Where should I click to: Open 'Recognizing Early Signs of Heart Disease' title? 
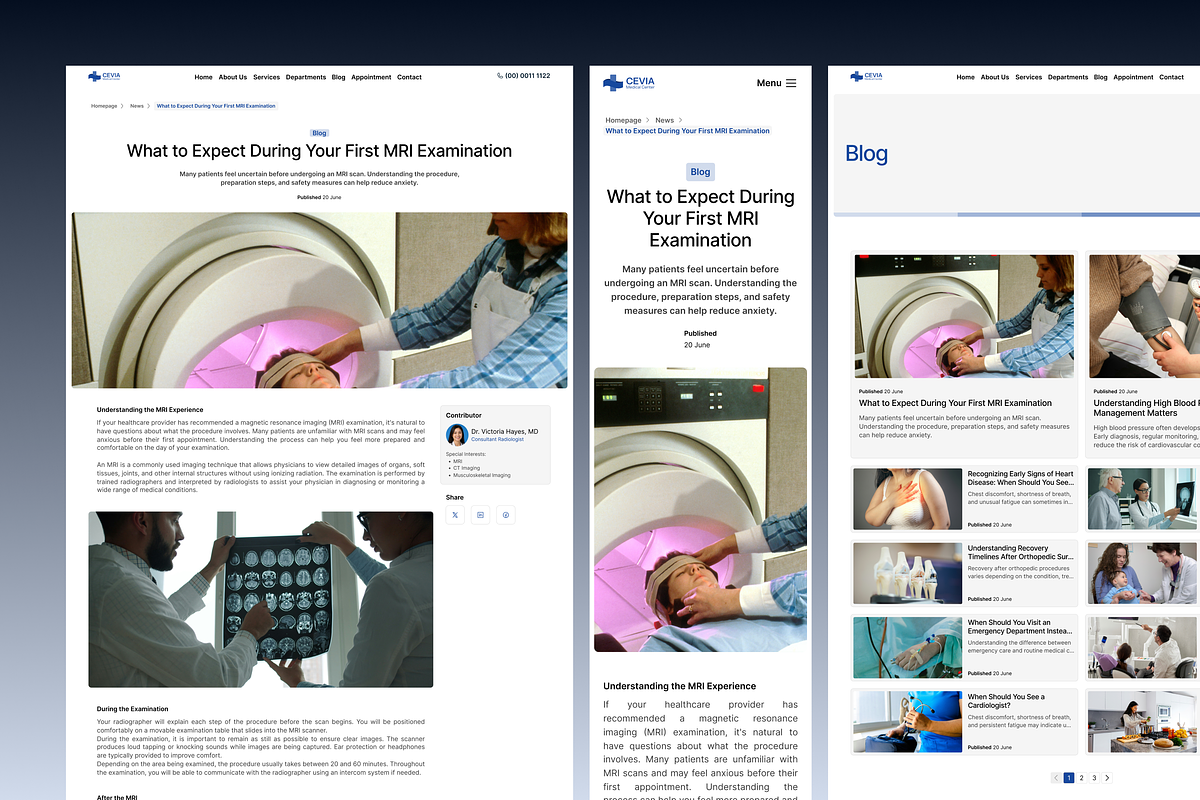[x=1020, y=478]
